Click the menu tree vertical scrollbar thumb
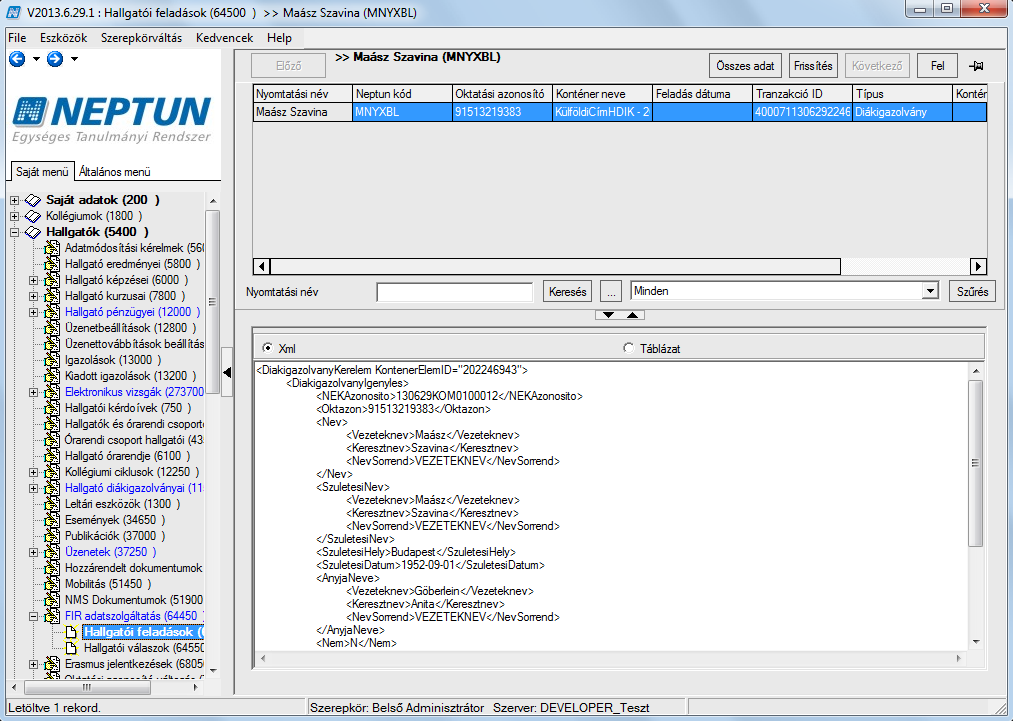 click(x=213, y=302)
